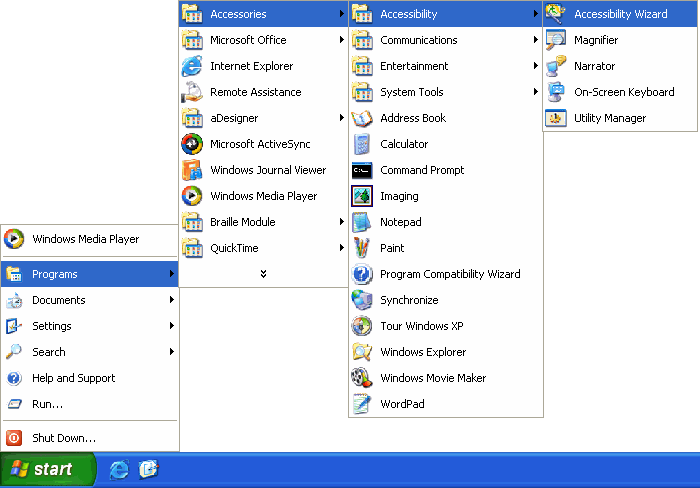The width and height of the screenshot is (700, 488).
Task: Launch Internet Explorer from Quick Launch bar
Action: [x=119, y=470]
